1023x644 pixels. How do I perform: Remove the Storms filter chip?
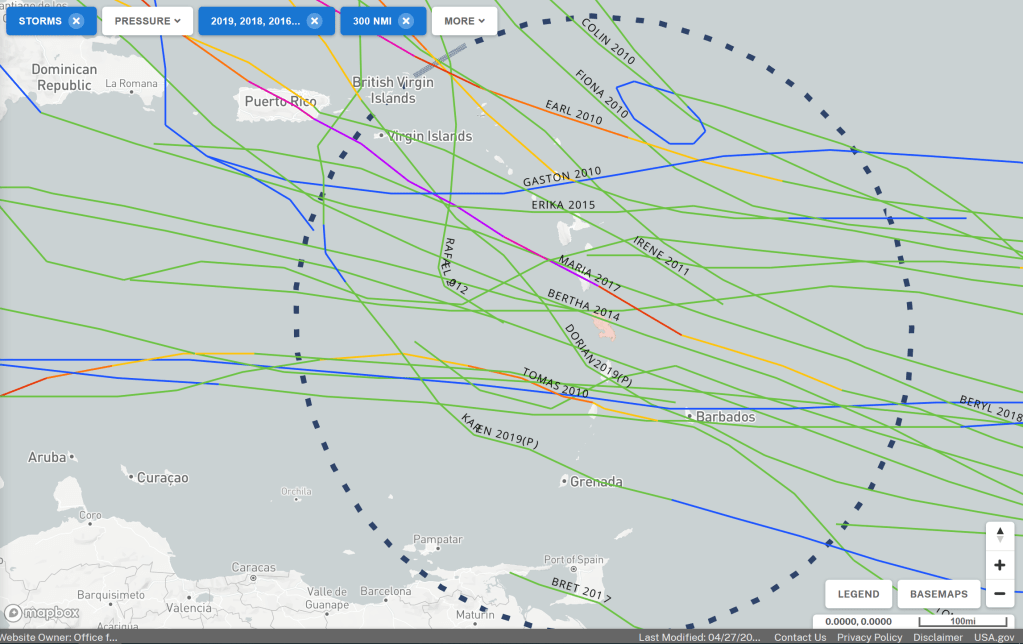pos(76,21)
